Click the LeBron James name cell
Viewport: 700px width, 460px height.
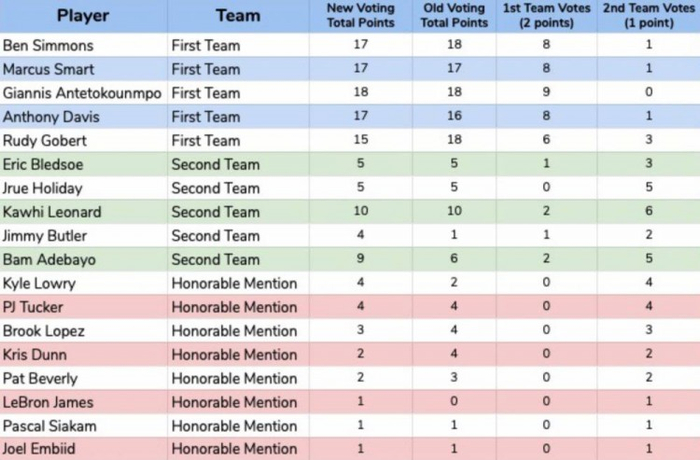[84, 403]
